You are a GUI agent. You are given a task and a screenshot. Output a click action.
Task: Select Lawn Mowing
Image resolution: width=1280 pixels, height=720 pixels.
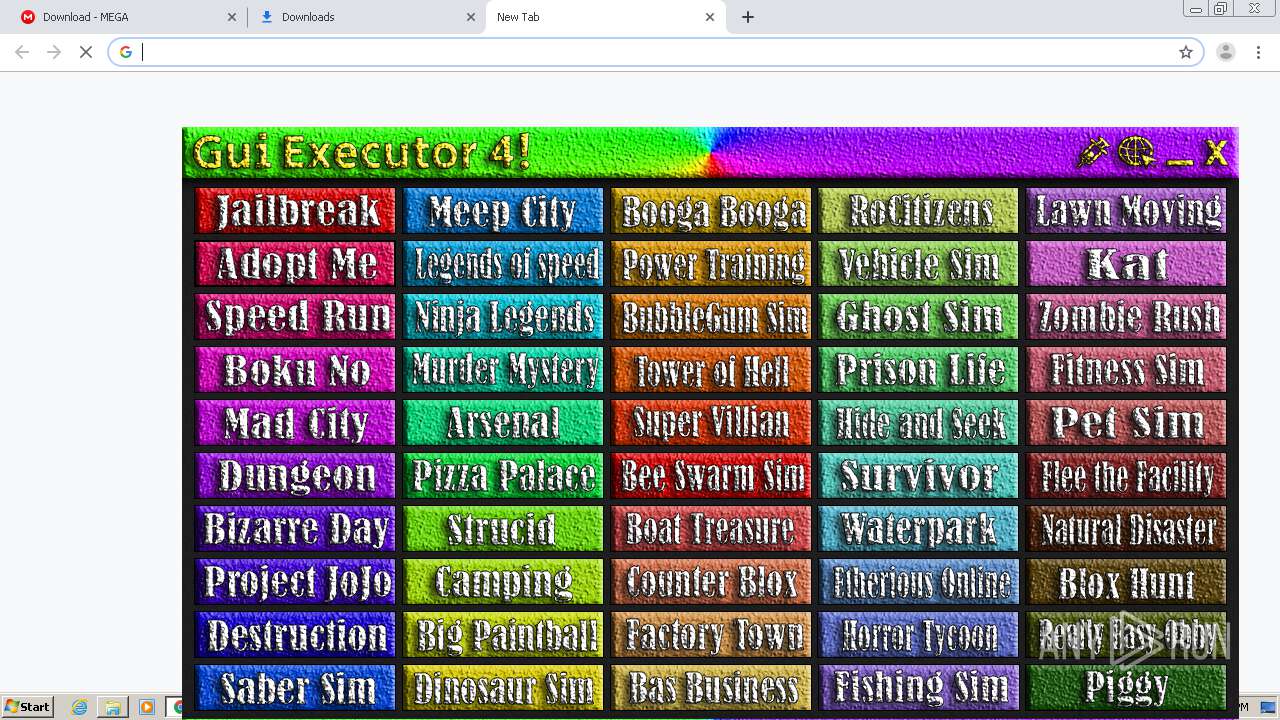point(1127,211)
